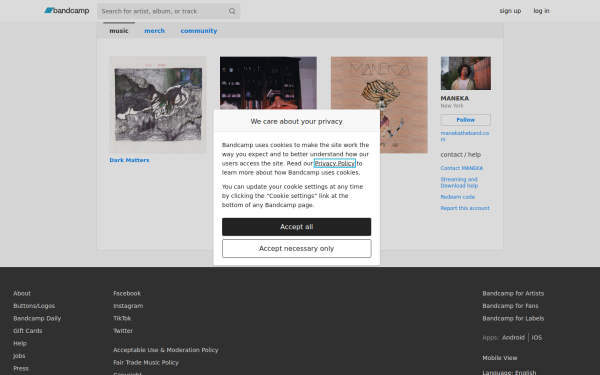This screenshot has height=375, width=600.
Task: Open the iOS app link
Action: coord(536,338)
